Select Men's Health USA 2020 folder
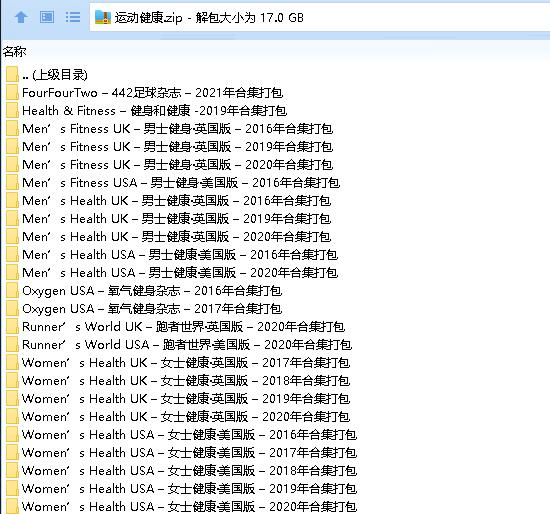 (x=180, y=273)
